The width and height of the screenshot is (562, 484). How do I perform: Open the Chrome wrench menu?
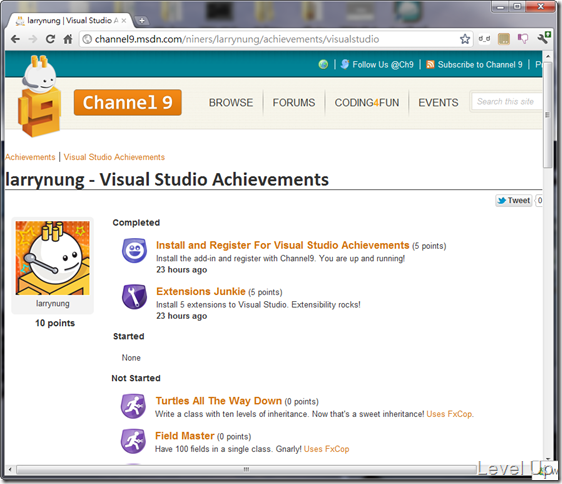pyautogui.click(x=544, y=38)
